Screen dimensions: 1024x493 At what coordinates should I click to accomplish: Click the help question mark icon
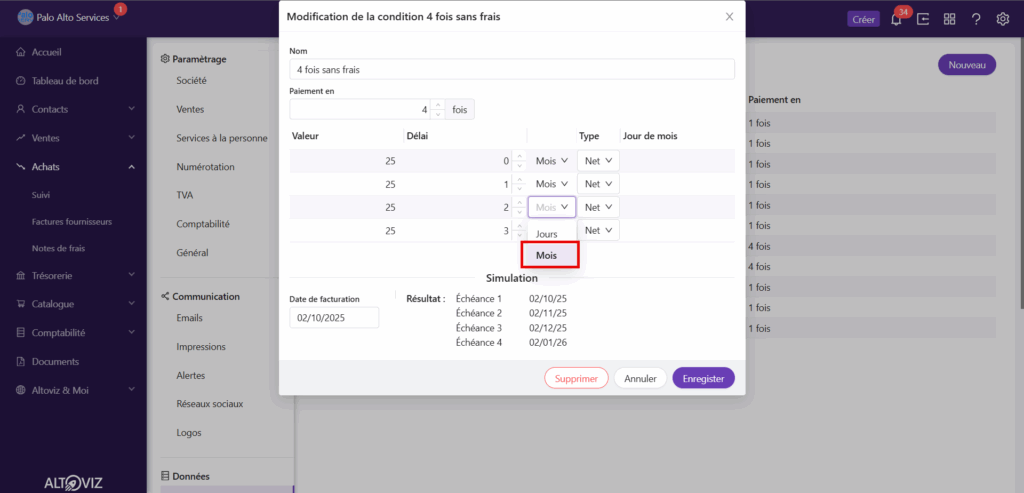976,19
